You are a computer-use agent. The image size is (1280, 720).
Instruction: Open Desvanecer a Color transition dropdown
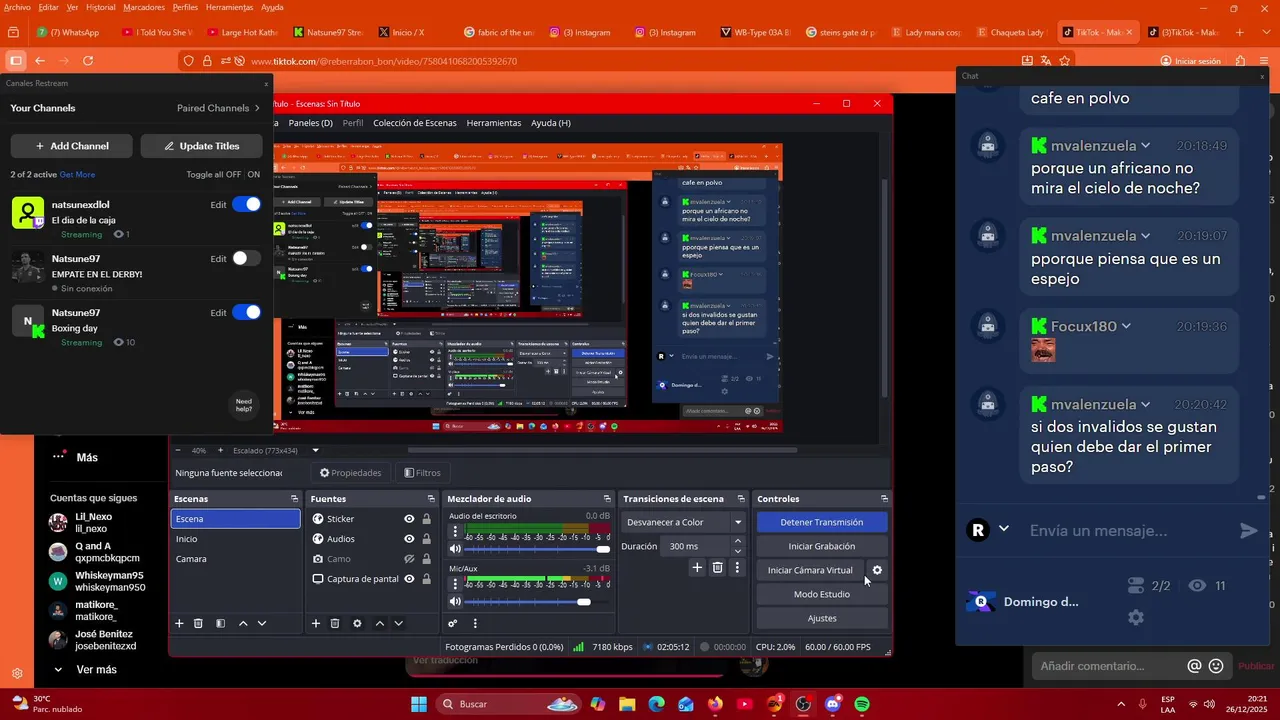coord(685,522)
